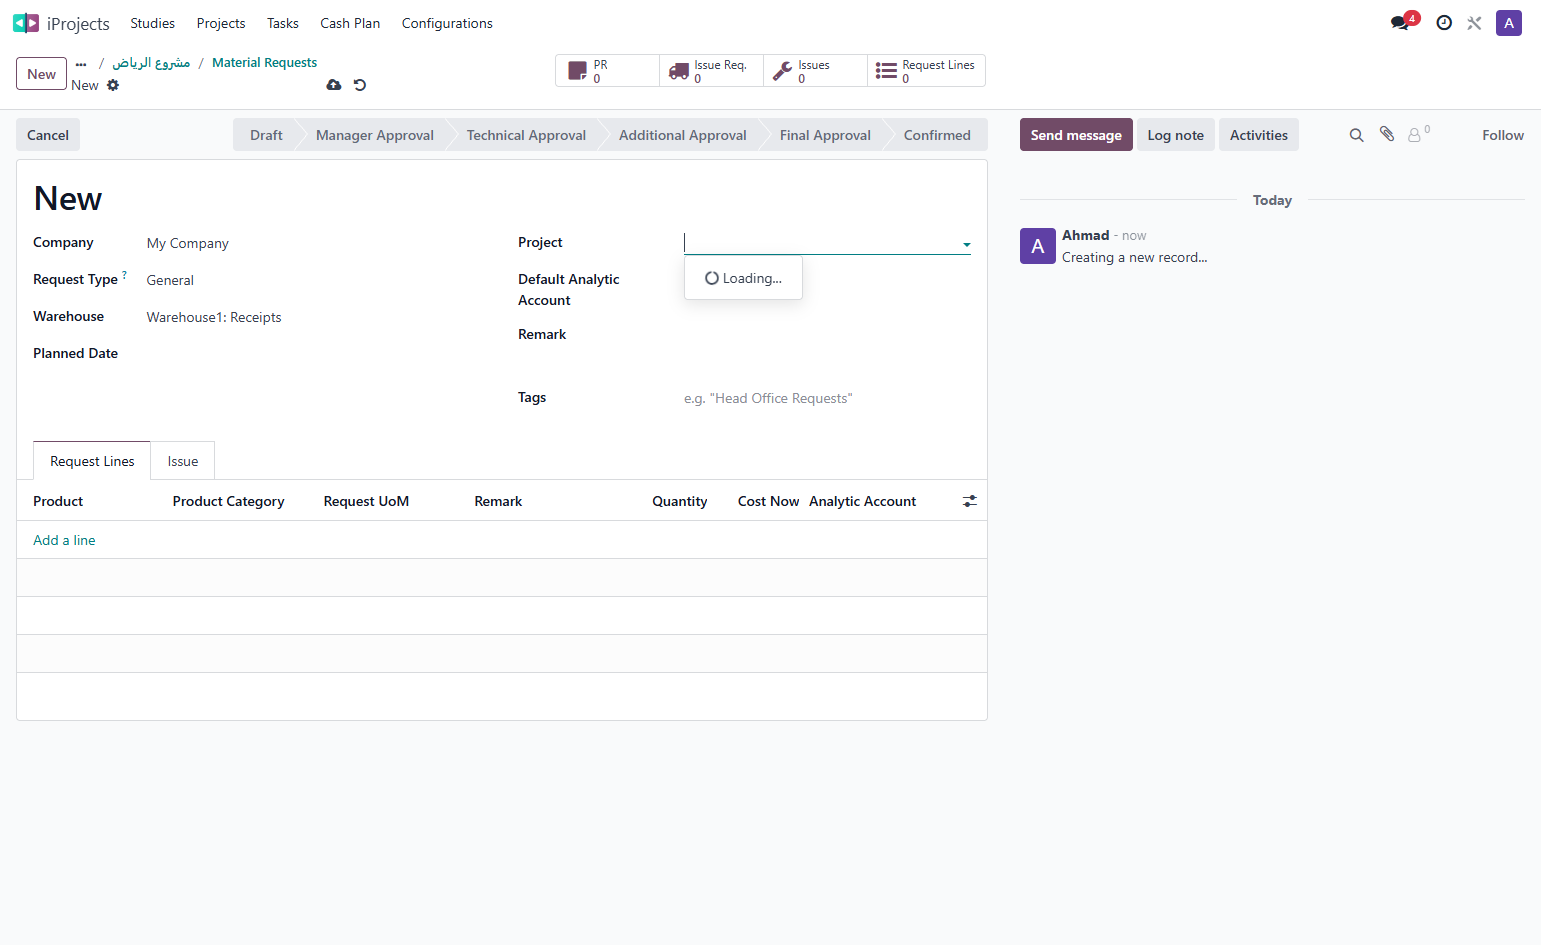The width and height of the screenshot is (1541, 945).
Task: Open the Issue Req. stat button
Action: pos(712,71)
